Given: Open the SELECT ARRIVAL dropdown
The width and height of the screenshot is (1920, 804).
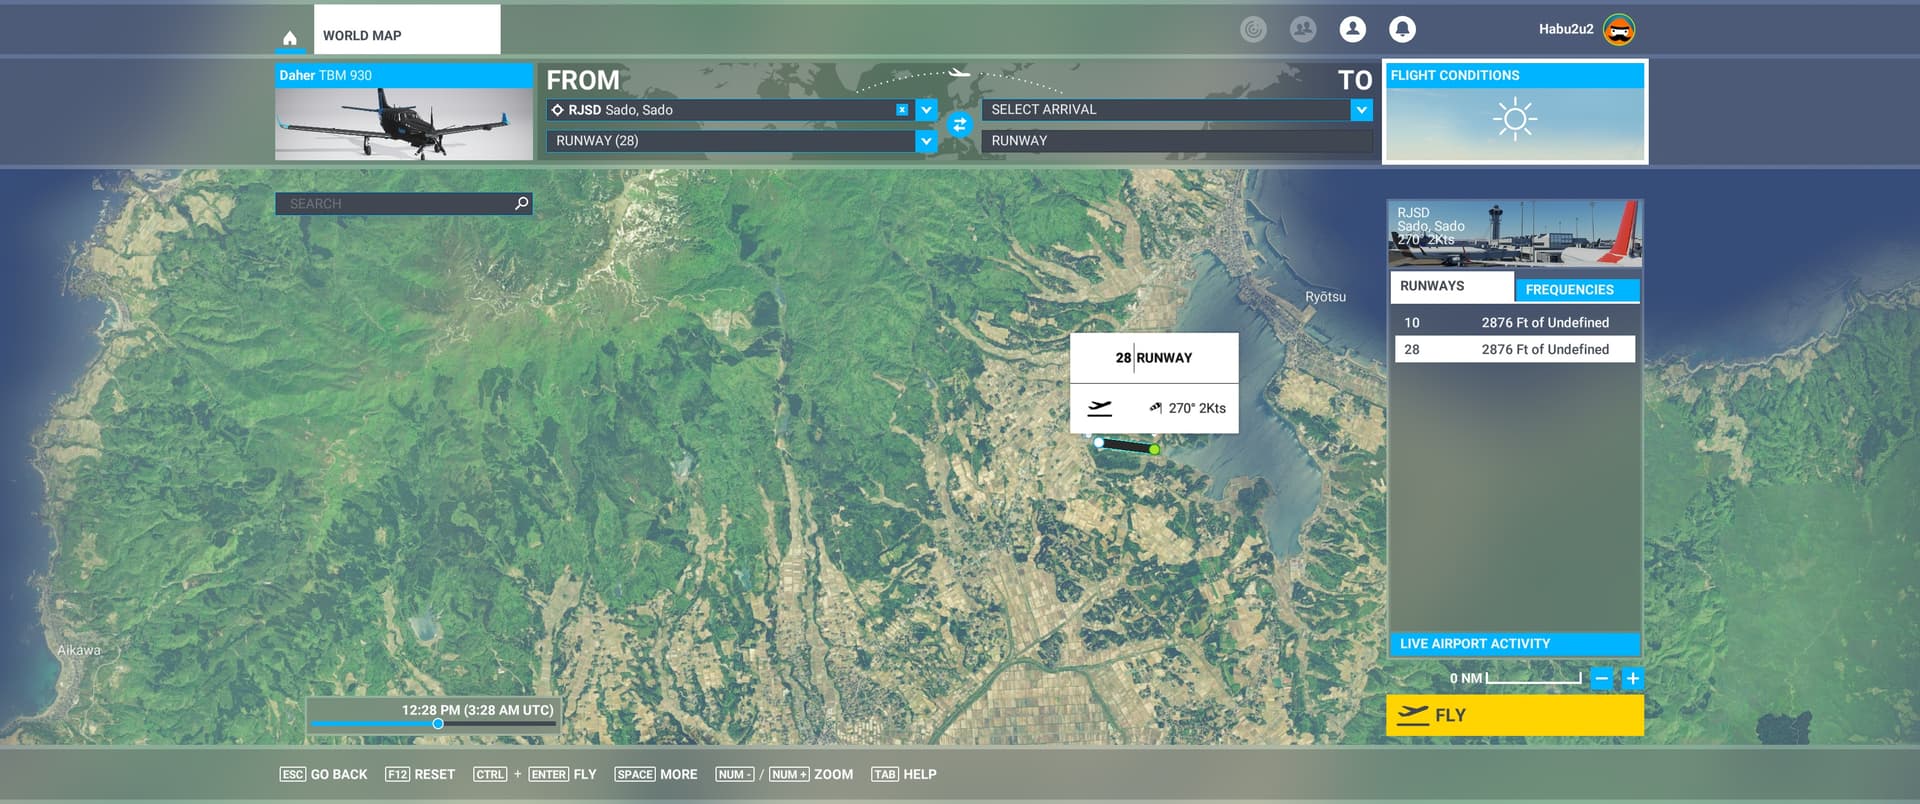Looking at the screenshot, I should click(x=1361, y=110).
